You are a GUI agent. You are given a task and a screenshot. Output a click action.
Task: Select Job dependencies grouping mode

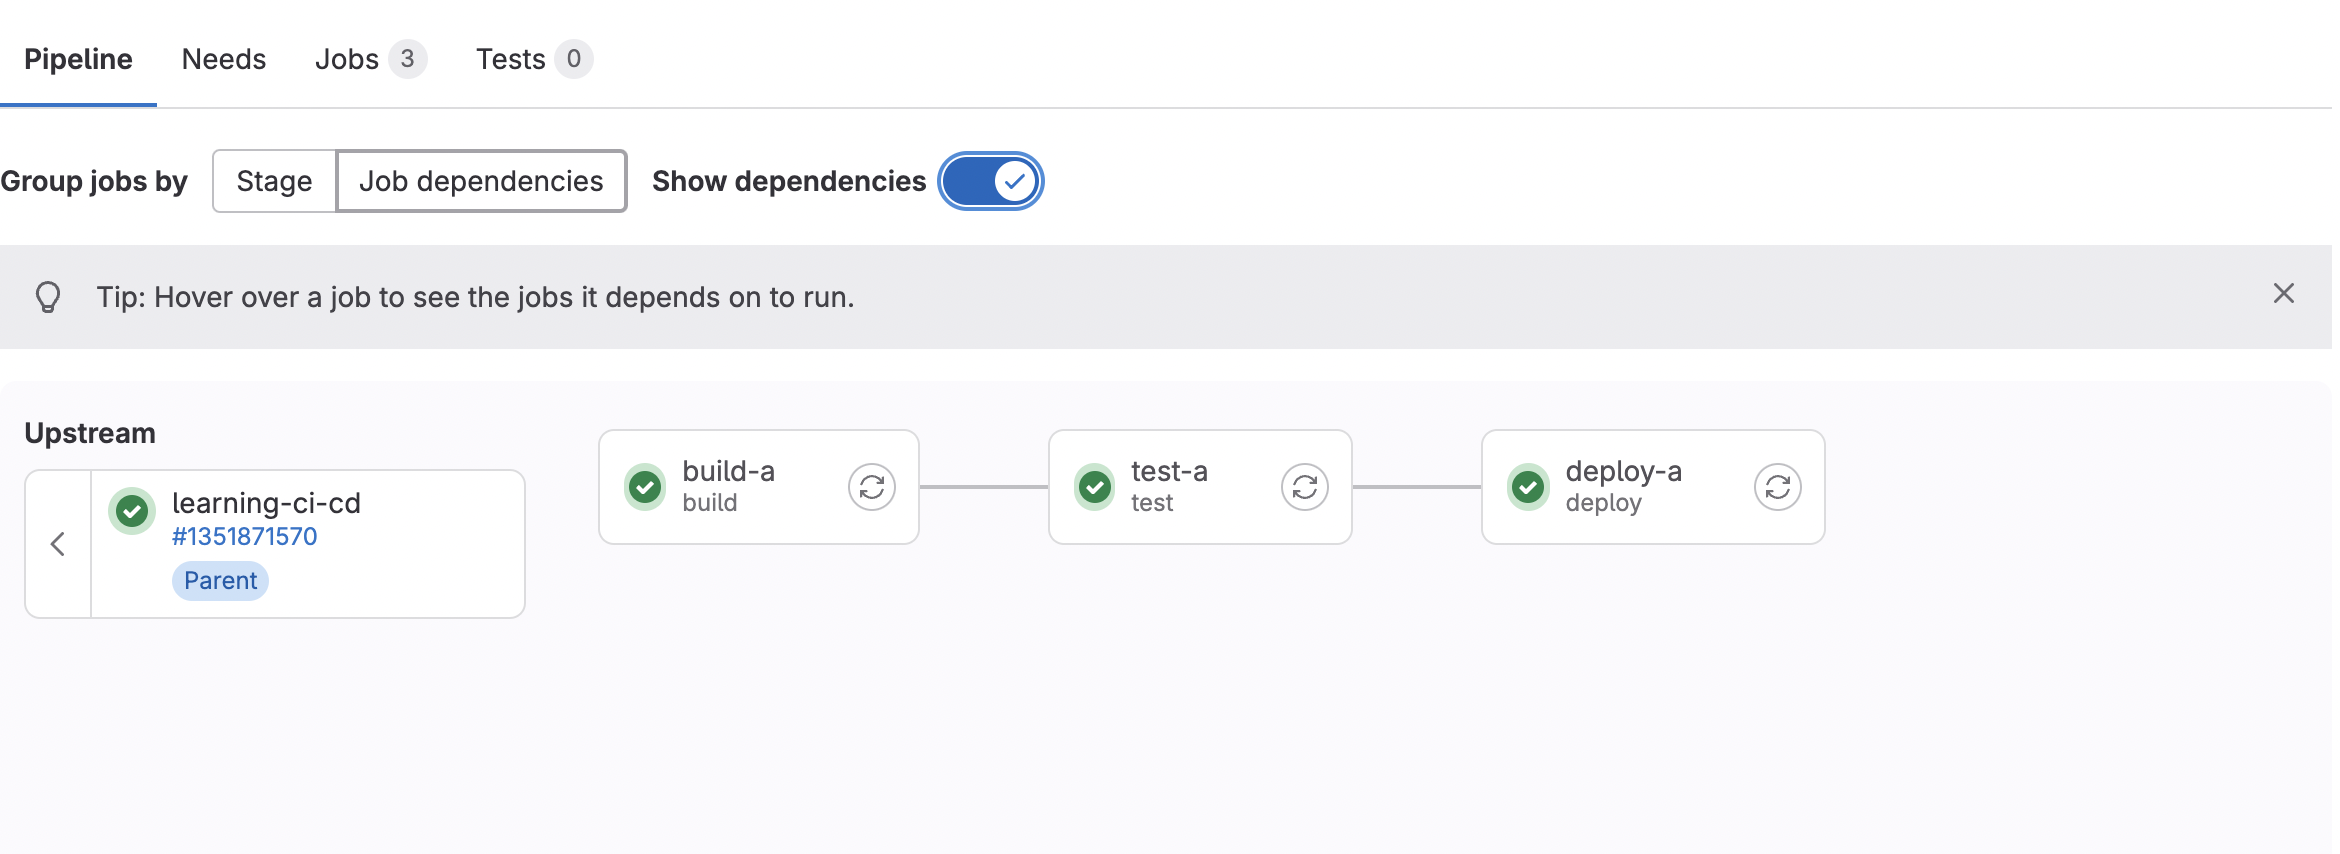tap(481, 181)
